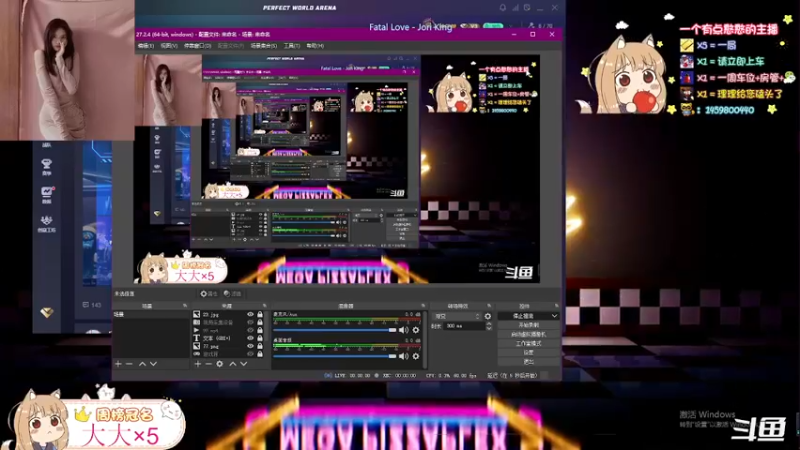800x450 pixels.
Task: Open the Scene Collection (S) menu
Action: pos(264,46)
